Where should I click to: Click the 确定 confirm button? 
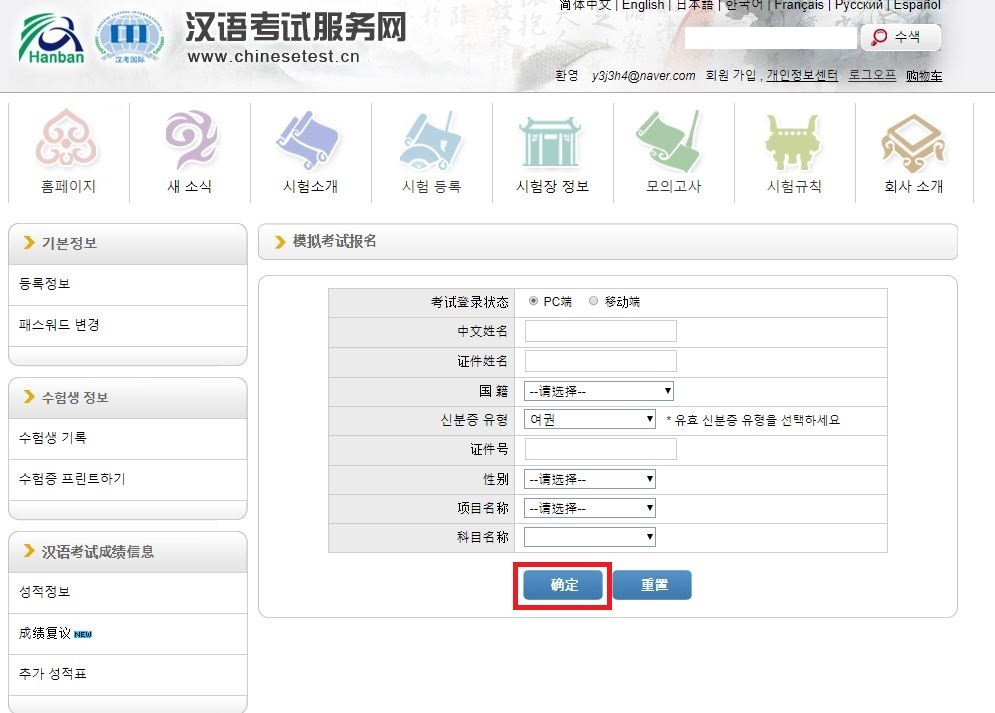tap(564, 585)
